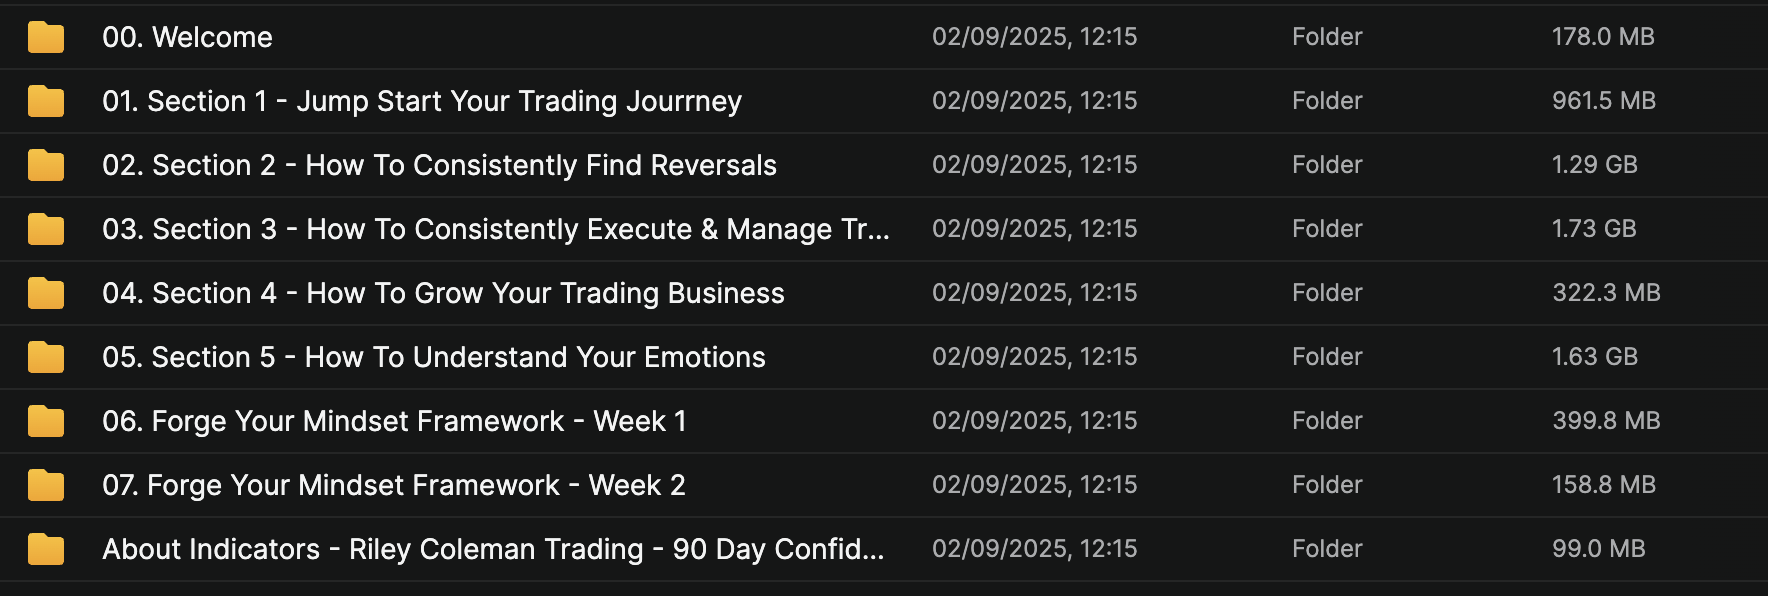
Task: Click folder icon for Mindset Framework Week 1
Action: pyautogui.click(x=46, y=422)
